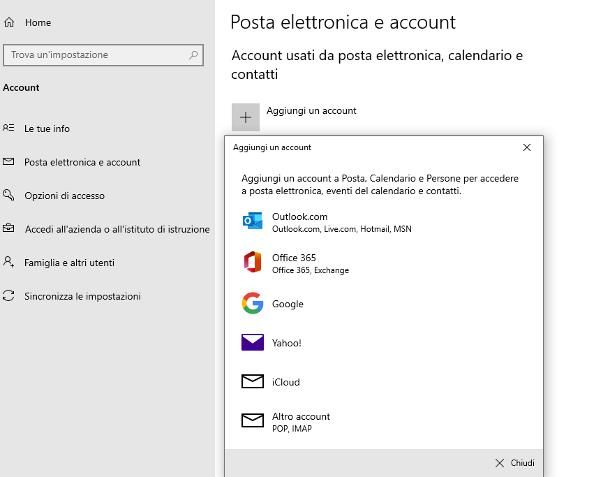The width and height of the screenshot is (610, 477).
Task: Click the Home house icon
Action: coord(9,22)
